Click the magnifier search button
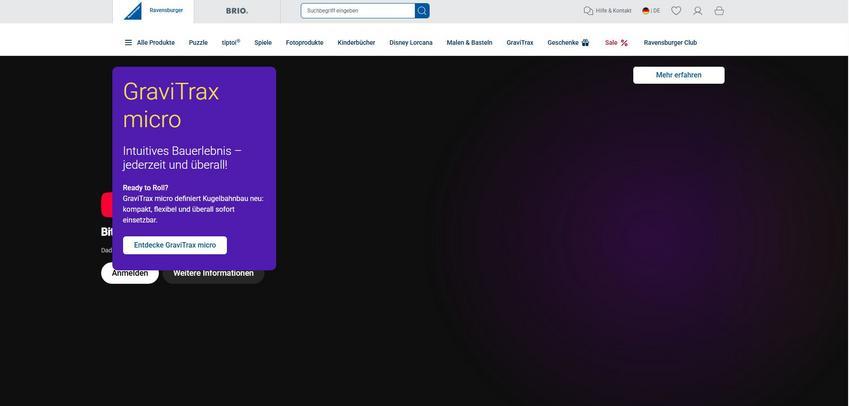This screenshot has width=849, height=406. tap(422, 11)
